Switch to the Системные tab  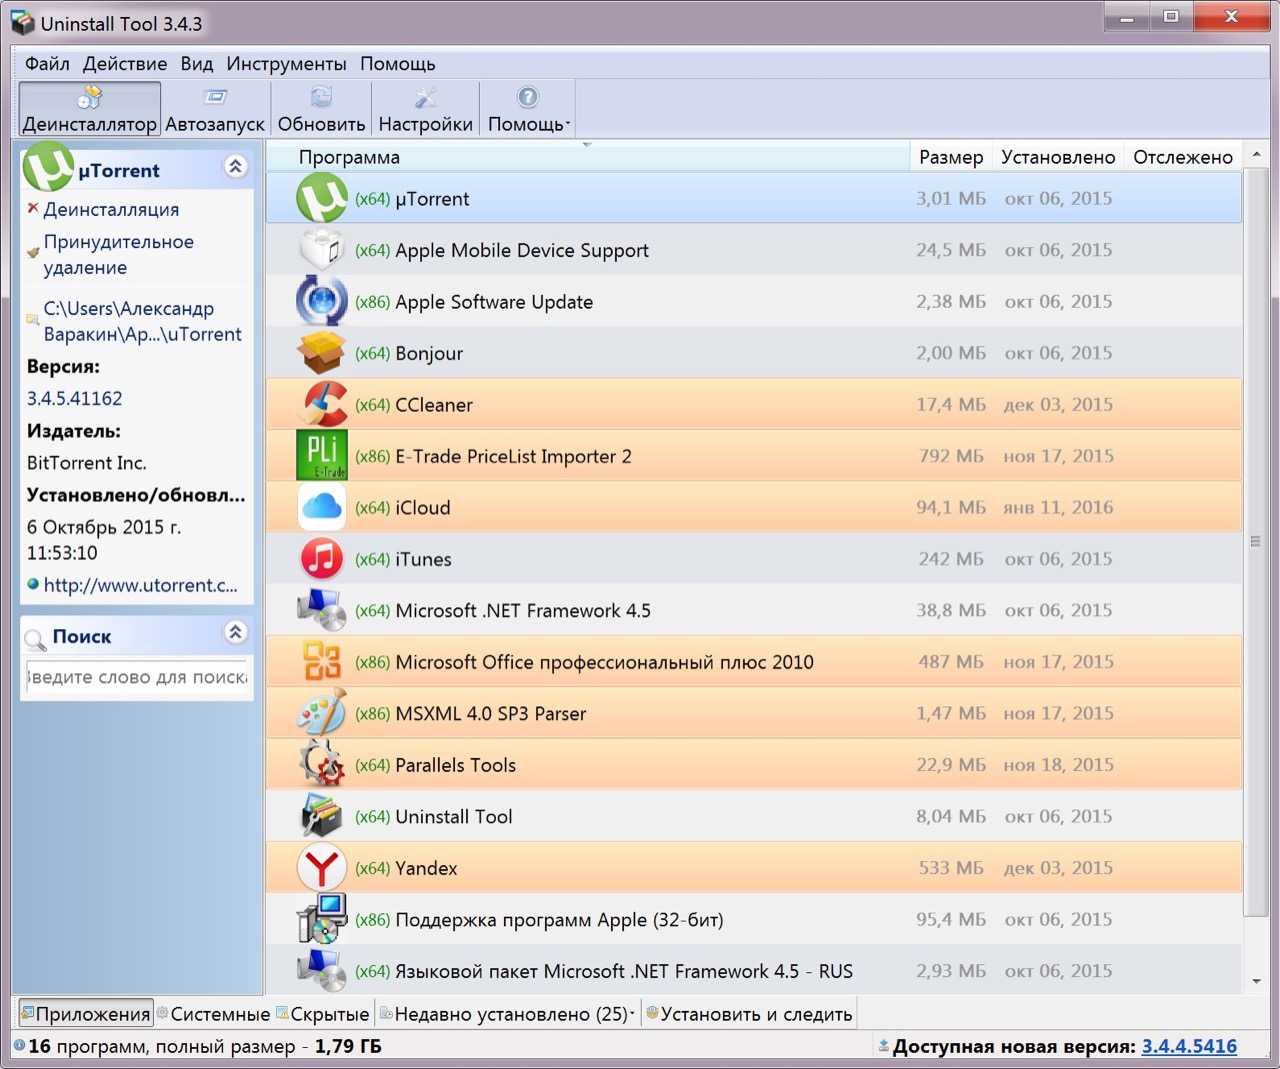click(x=213, y=1014)
